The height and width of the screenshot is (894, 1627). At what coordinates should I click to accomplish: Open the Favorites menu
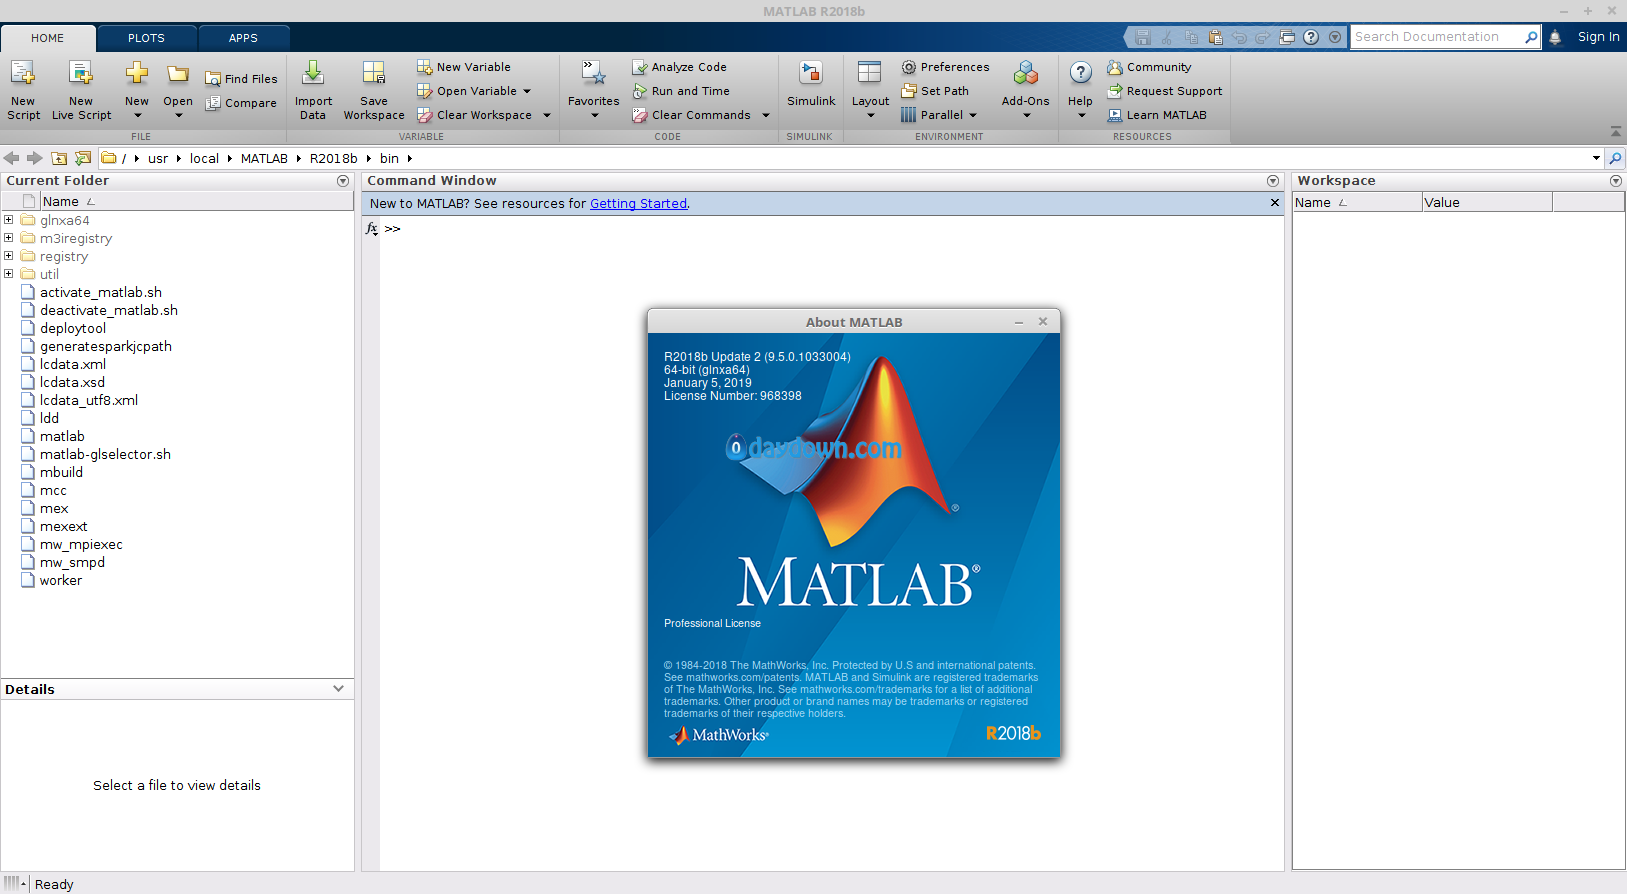594,90
